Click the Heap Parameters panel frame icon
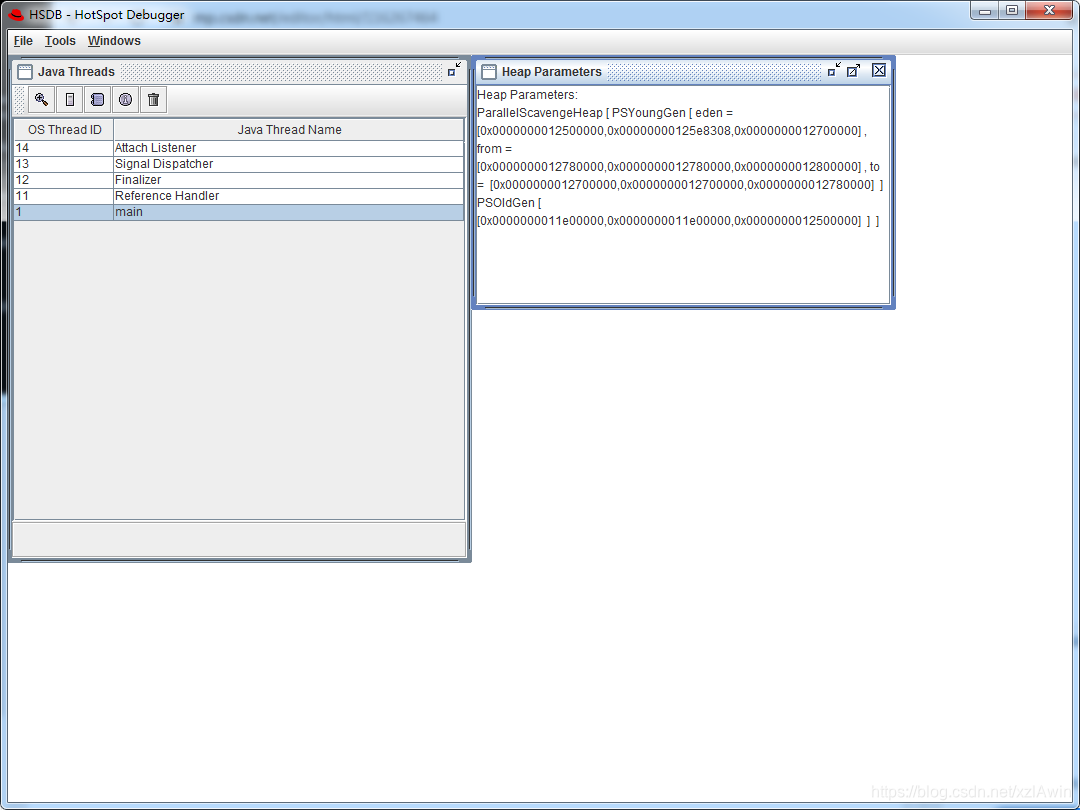Viewport: 1080px width, 810px height. 487,71
